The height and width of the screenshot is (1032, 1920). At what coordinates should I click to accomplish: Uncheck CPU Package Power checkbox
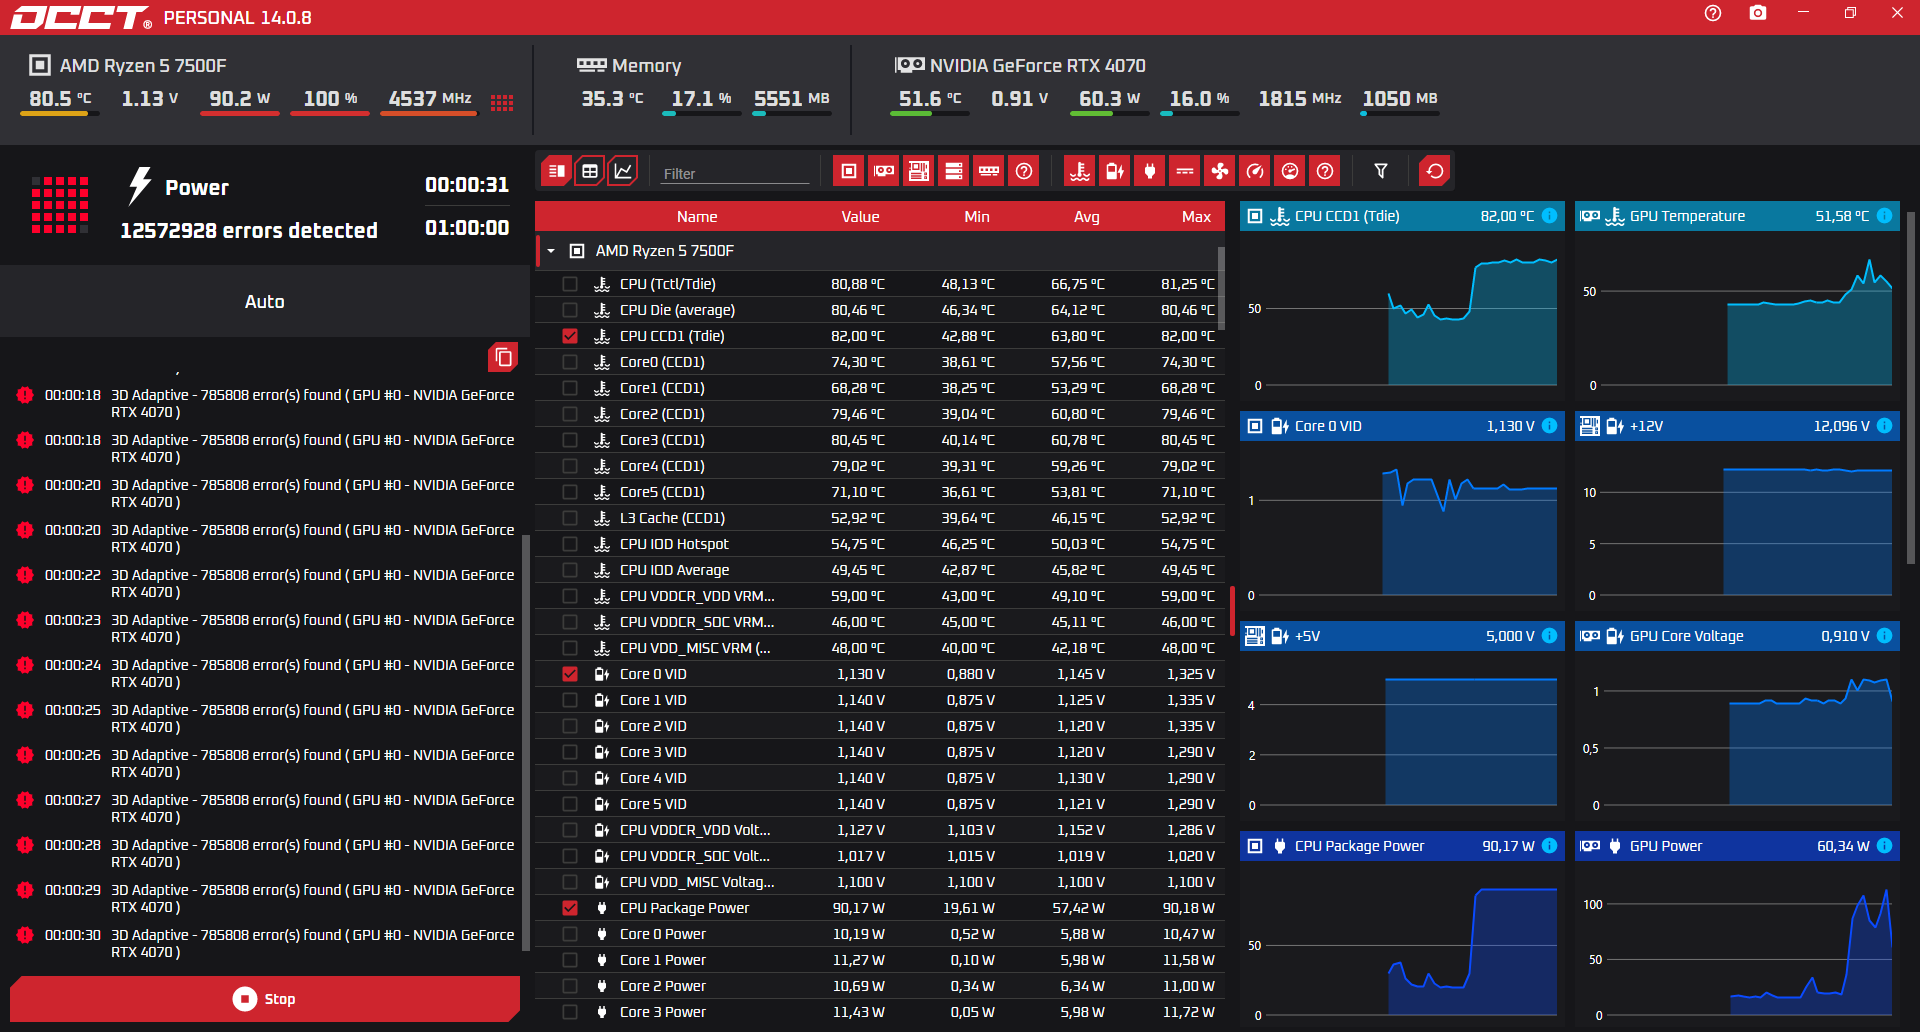coord(570,908)
